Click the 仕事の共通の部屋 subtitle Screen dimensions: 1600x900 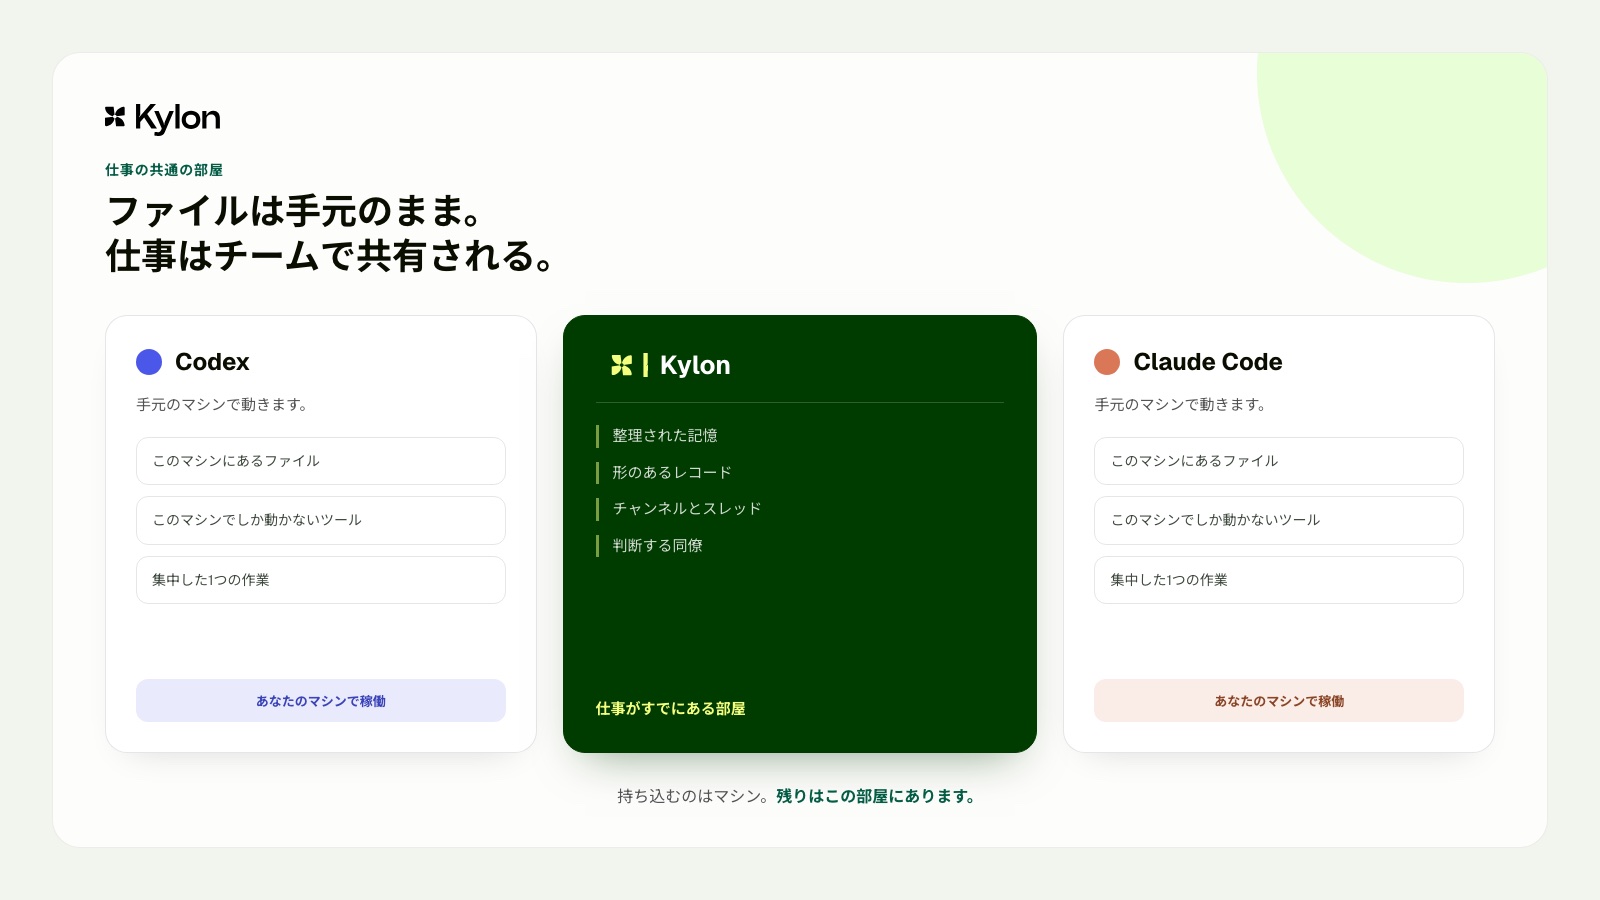pyautogui.click(x=164, y=170)
